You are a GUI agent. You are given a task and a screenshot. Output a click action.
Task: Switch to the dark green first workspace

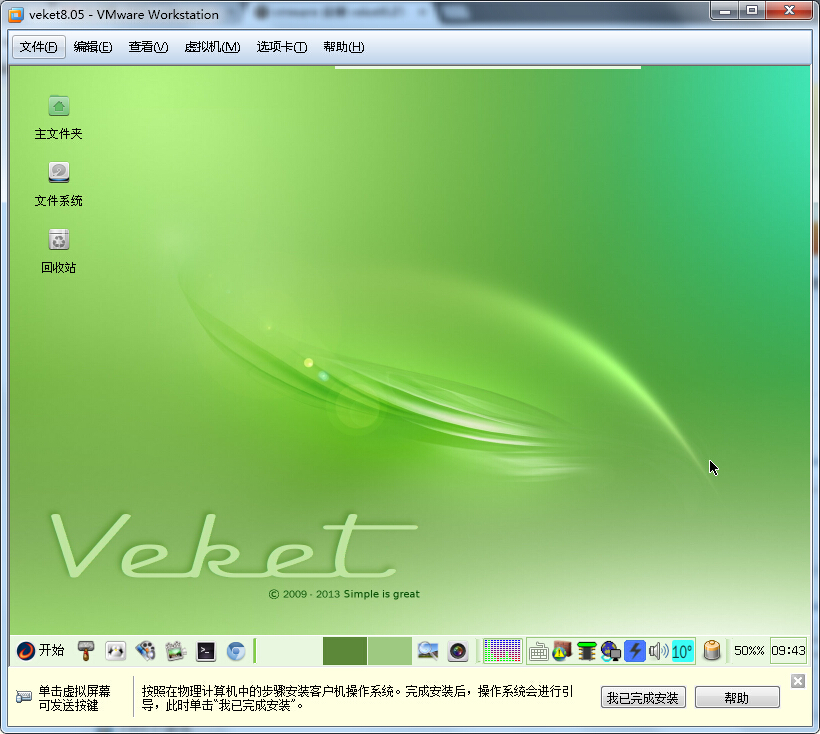click(x=345, y=651)
